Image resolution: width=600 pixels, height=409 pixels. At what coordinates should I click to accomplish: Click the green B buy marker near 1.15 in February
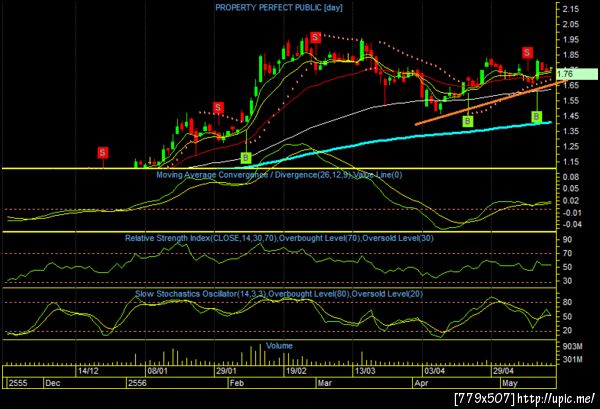pos(246,157)
